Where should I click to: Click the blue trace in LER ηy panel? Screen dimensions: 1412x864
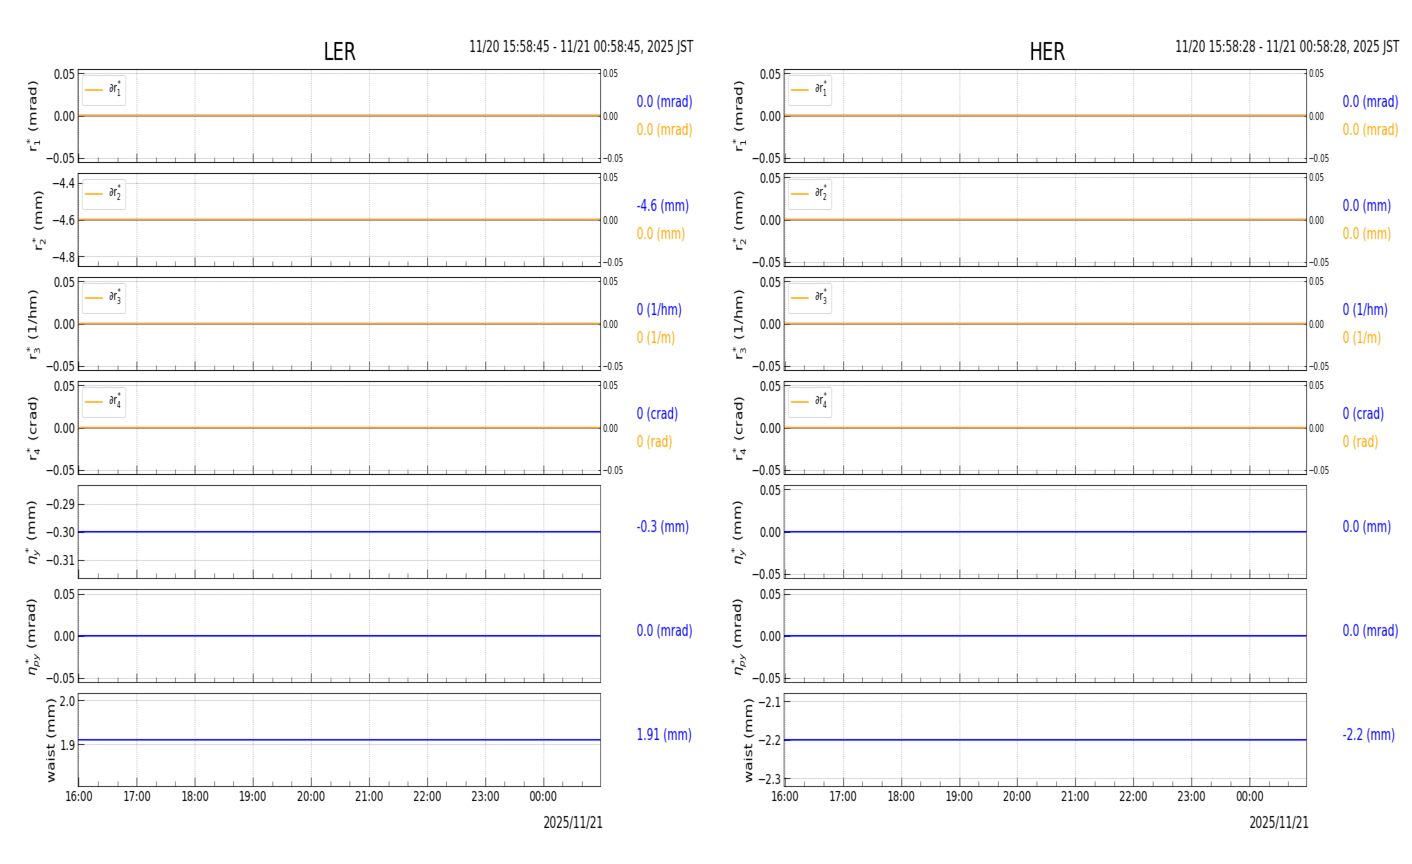pyautogui.click(x=339, y=532)
